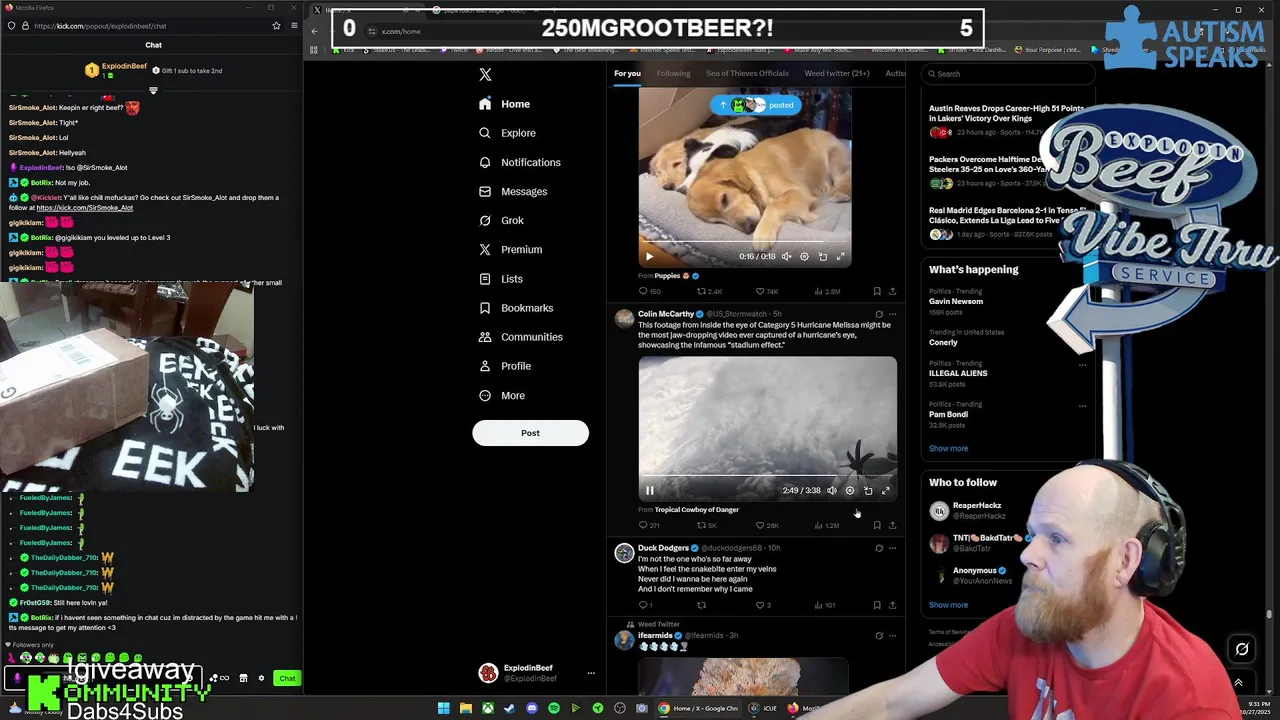Pop out the hurricane video picture-in-picture

pyautogui.click(x=868, y=490)
